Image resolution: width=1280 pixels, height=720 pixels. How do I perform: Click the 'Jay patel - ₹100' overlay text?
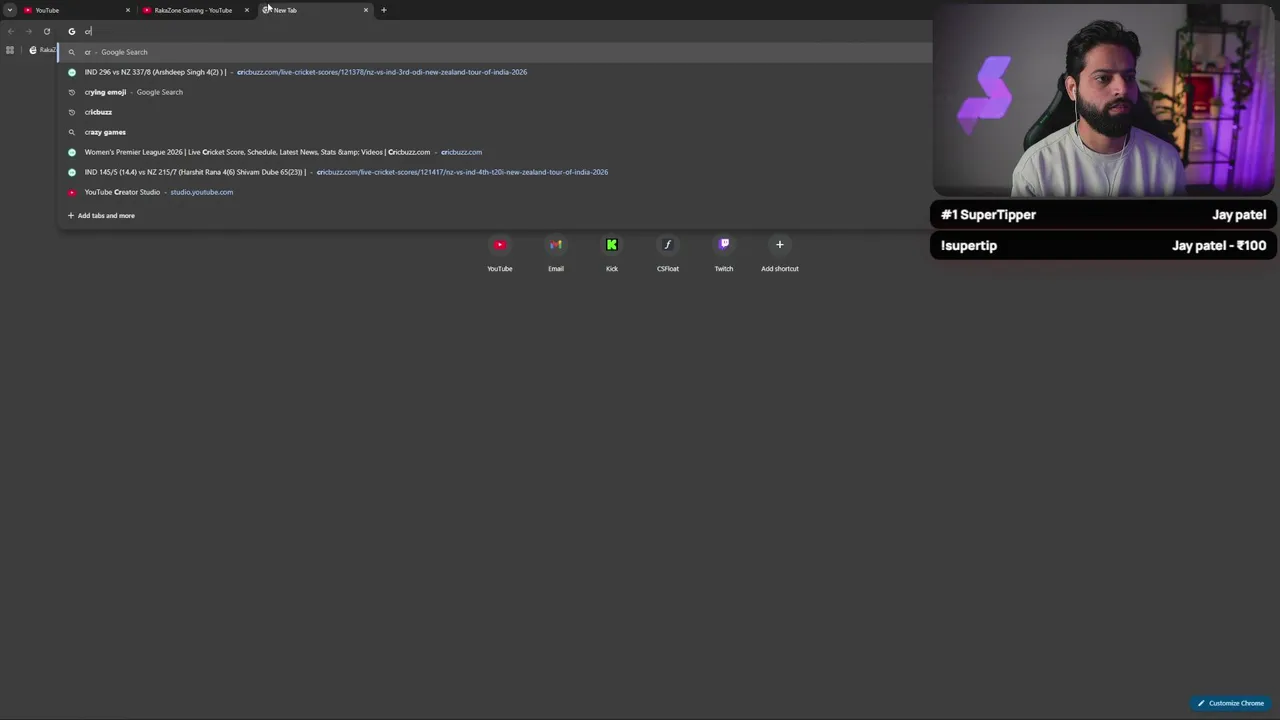pyautogui.click(x=1218, y=245)
